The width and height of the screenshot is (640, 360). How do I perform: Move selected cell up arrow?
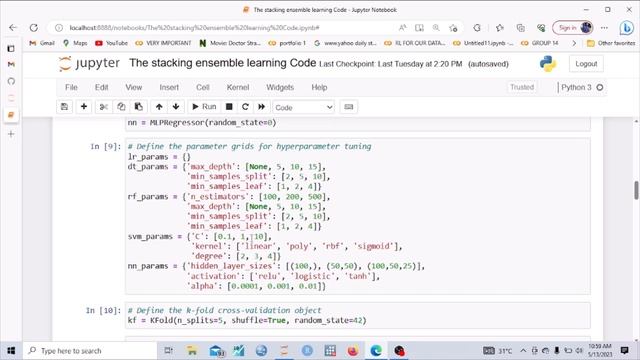coord(159,107)
